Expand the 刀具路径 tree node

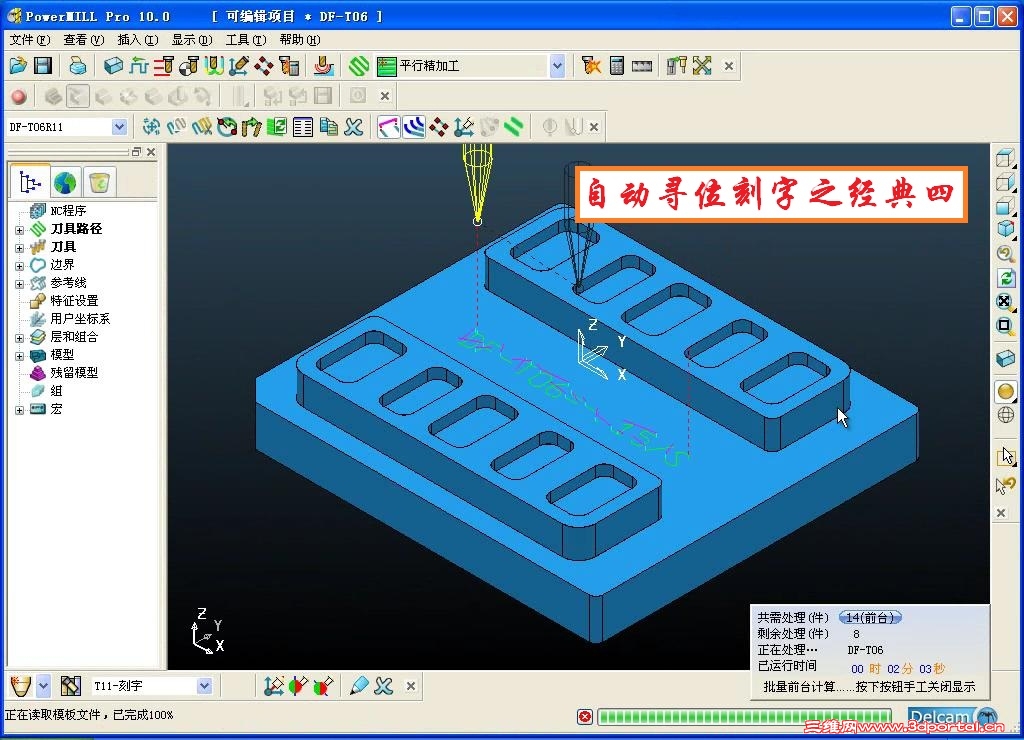[20, 230]
